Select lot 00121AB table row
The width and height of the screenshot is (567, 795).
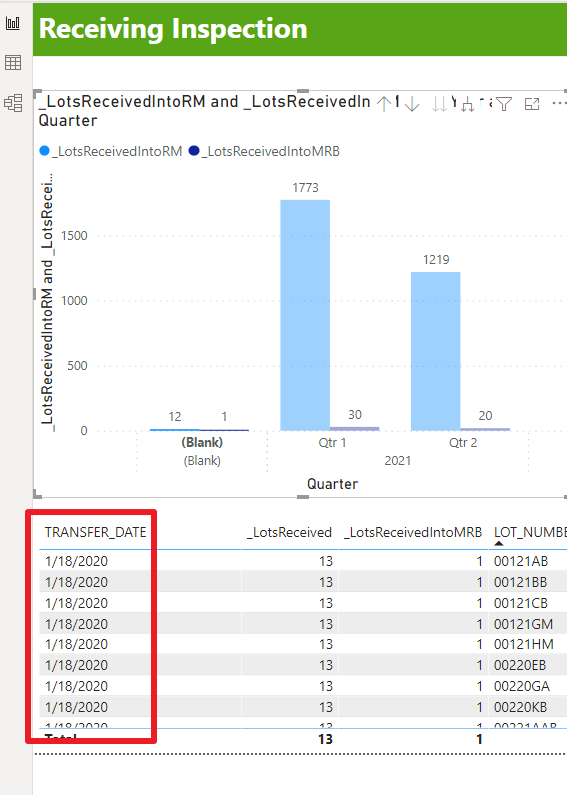pos(303,561)
